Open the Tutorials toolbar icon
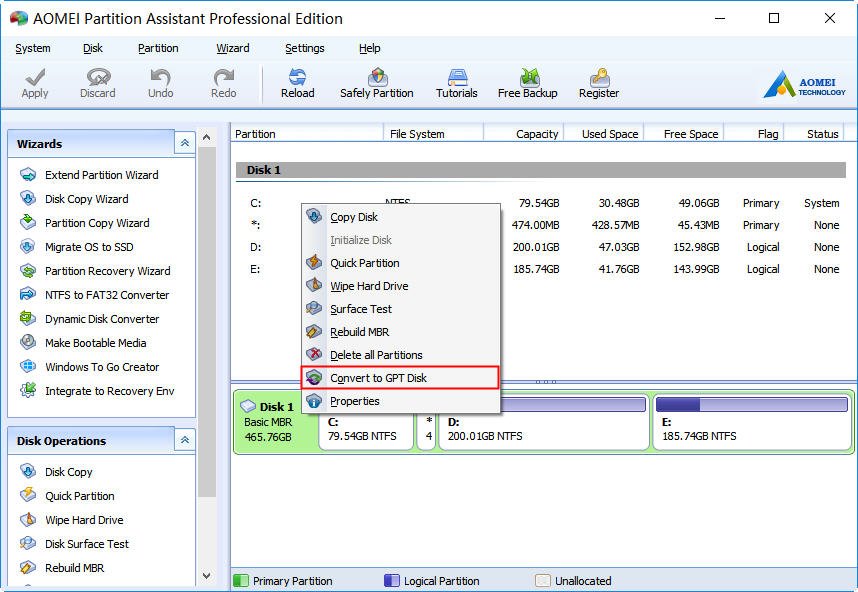The height and width of the screenshot is (592, 858). 457,77
